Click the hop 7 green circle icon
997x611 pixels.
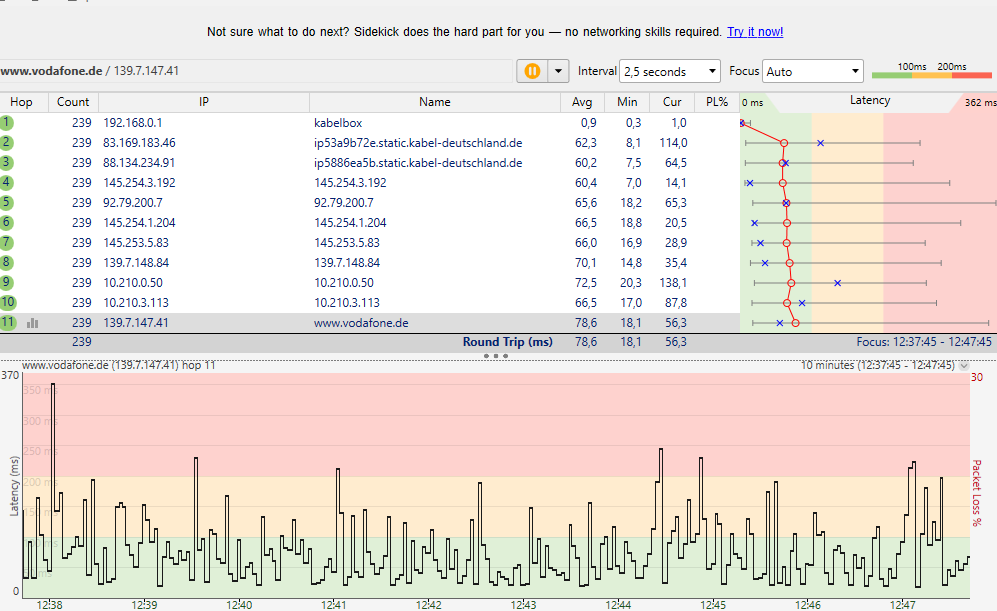point(6,242)
